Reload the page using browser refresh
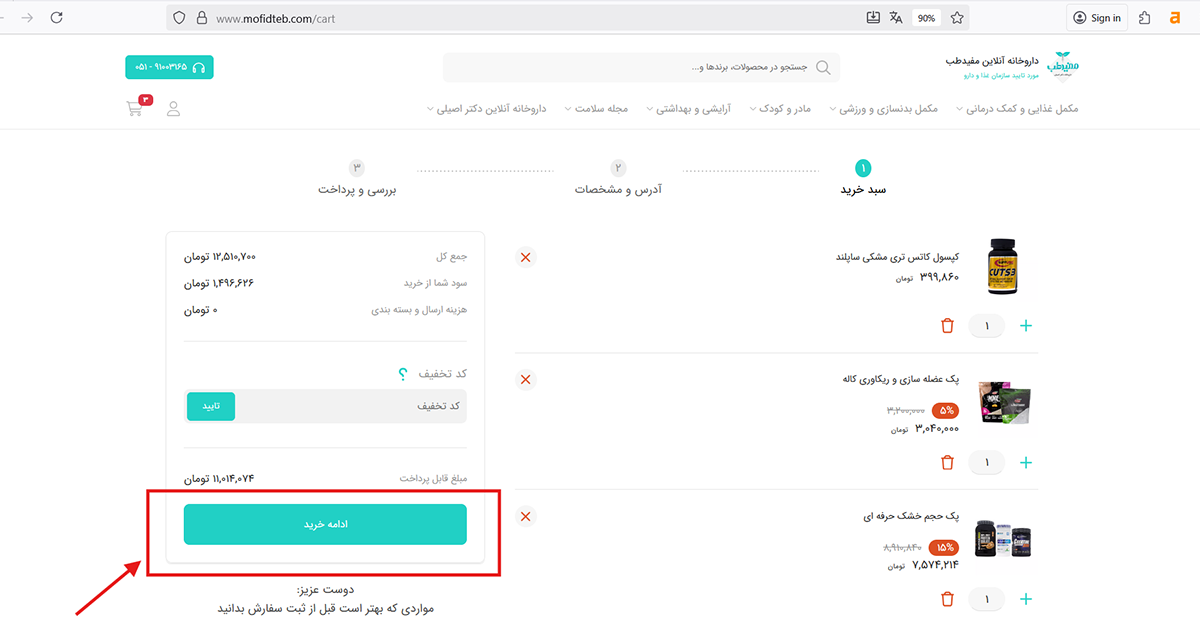1200x628 pixels. 56,18
